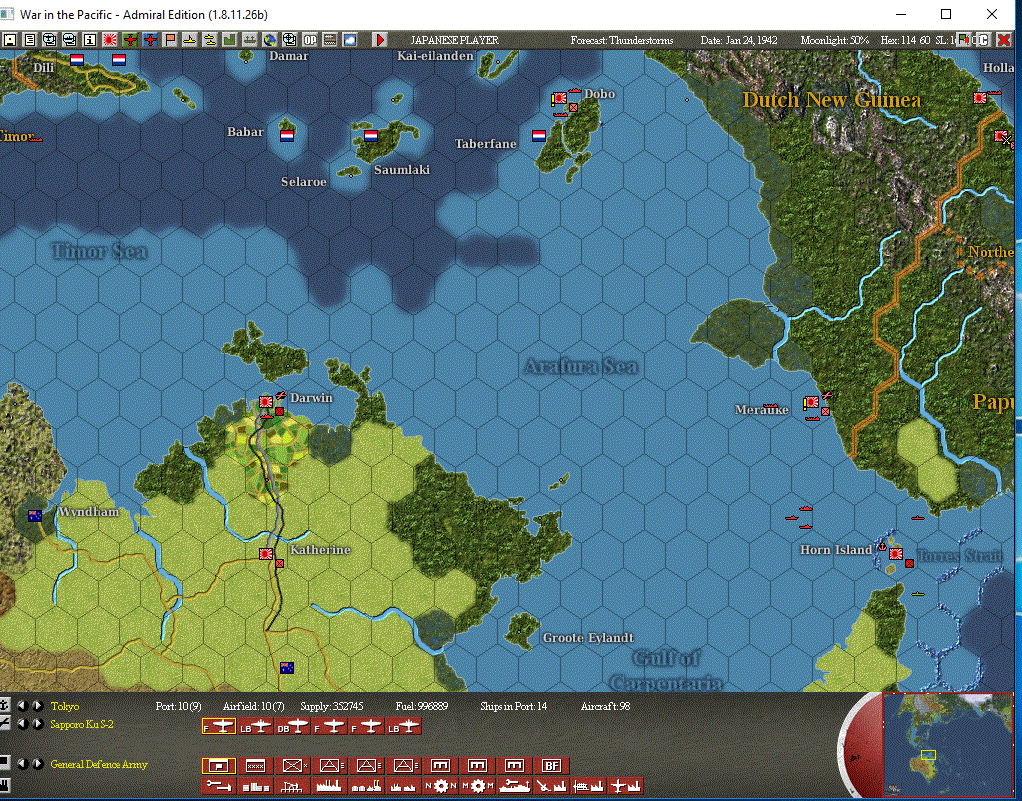Screen dimensions: 1022x801
Task: Click the infantry X land unit icon
Action: 292,765
